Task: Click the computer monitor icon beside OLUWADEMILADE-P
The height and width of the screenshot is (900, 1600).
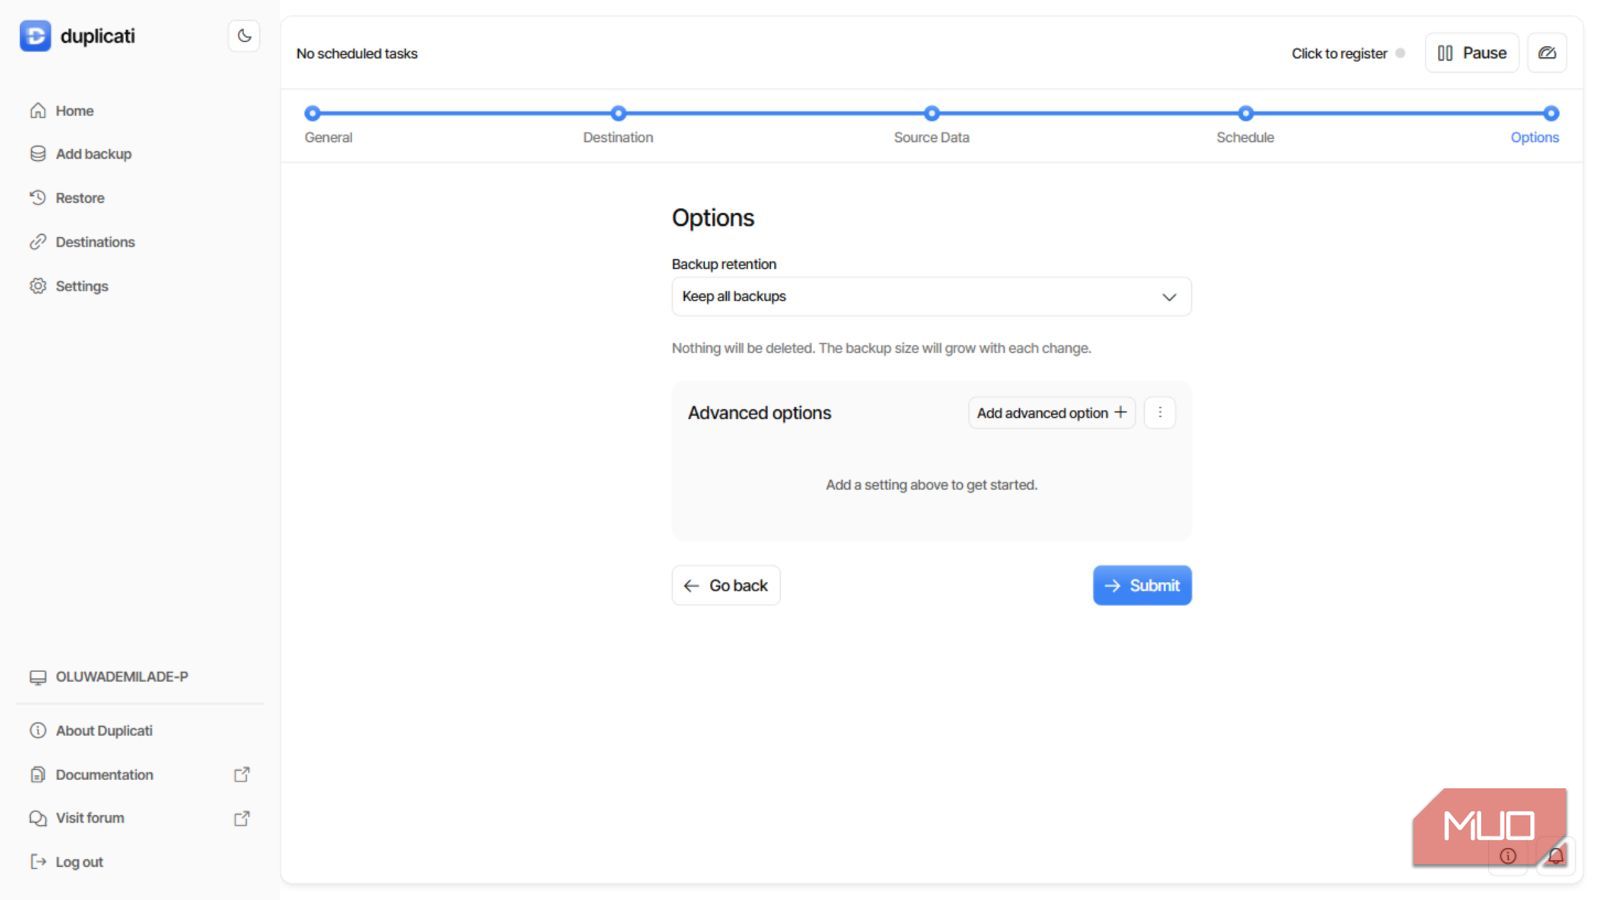Action: (38, 677)
